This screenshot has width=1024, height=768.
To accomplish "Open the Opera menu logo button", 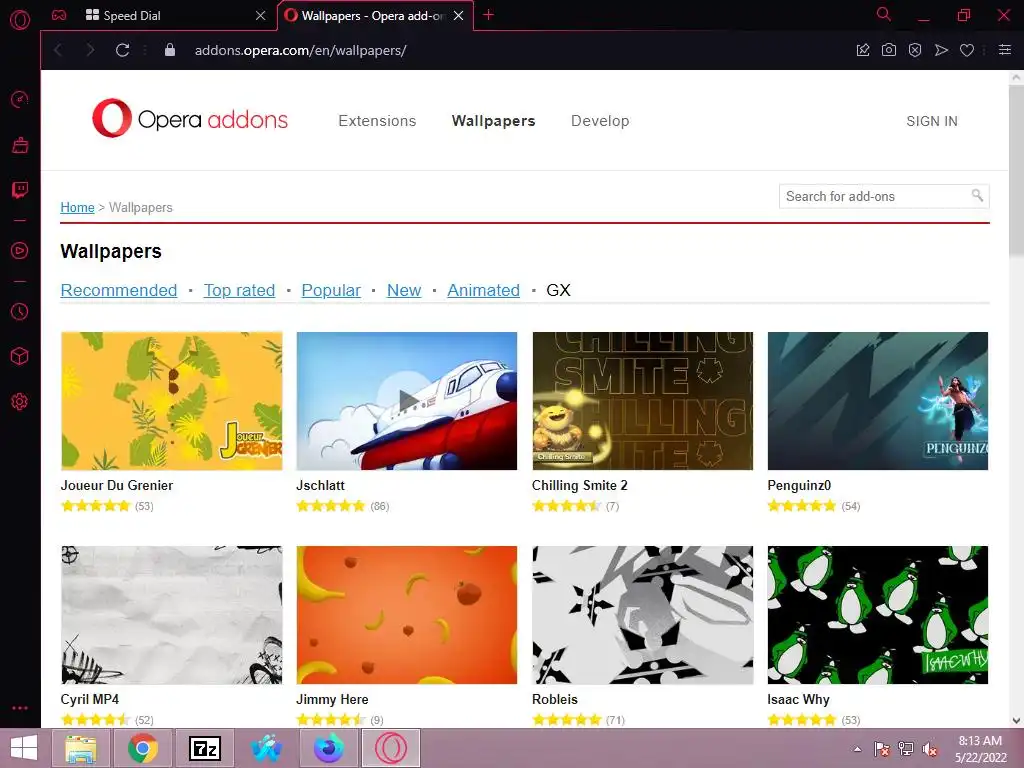I will tap(20, 20).
